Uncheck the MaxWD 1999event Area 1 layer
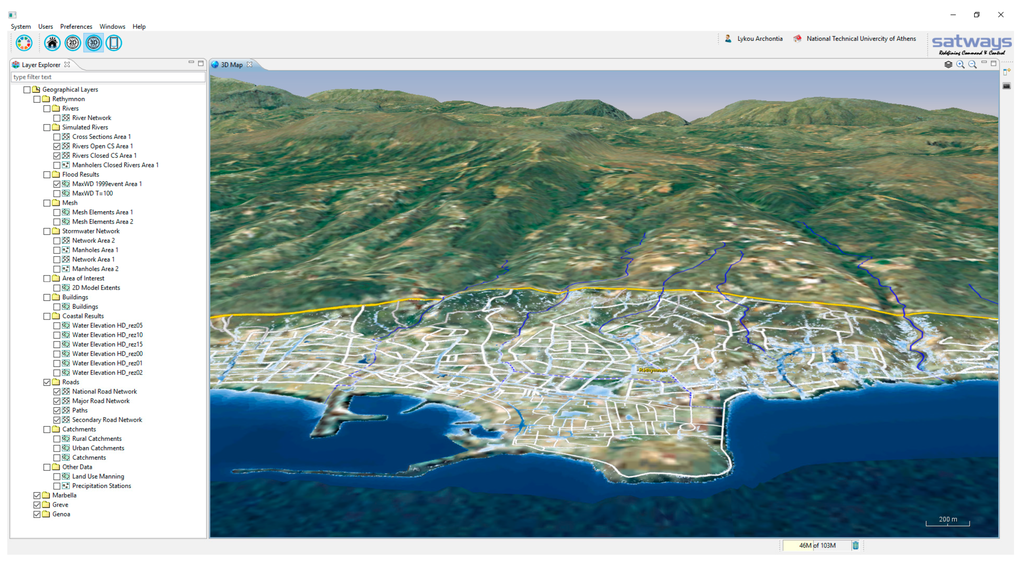 (x=57, y=184)
